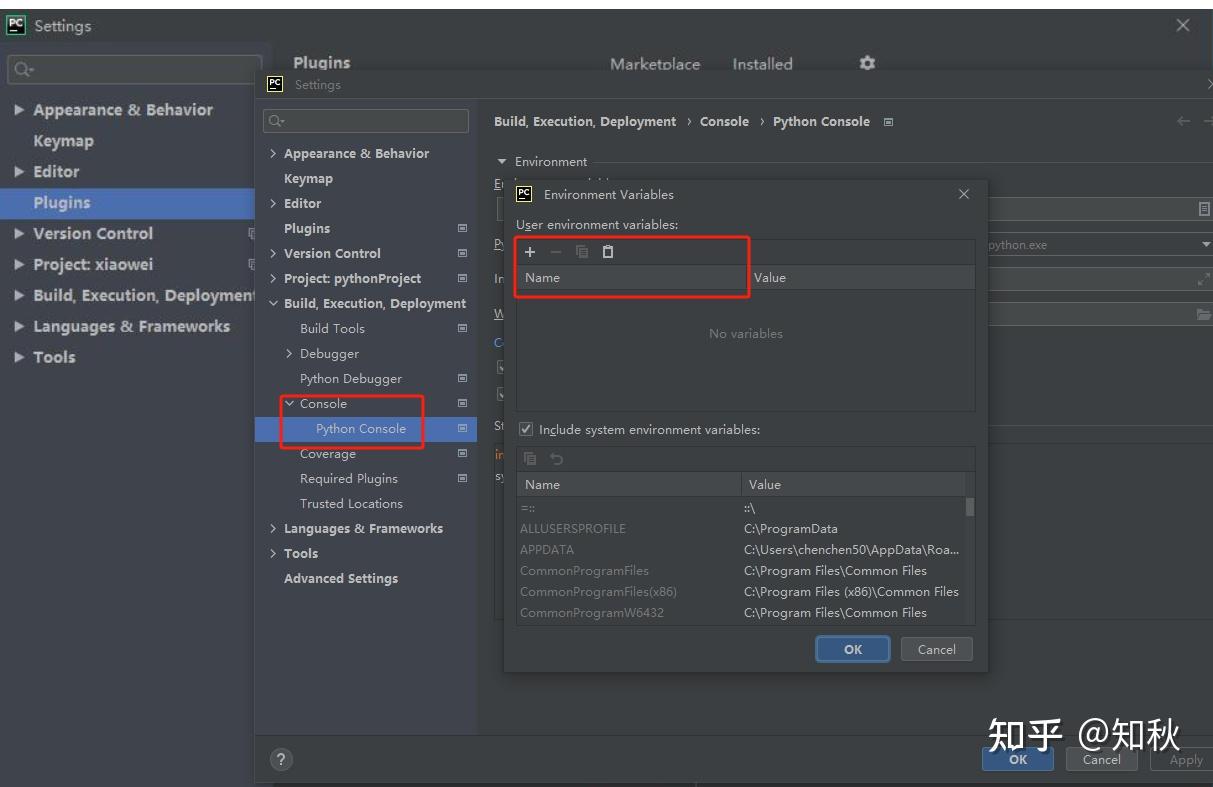Click Cancel in Environment Variables dialog
The height and width of the screenshot is (787, 1213).
pyautogui.click(x=937, y=649)
